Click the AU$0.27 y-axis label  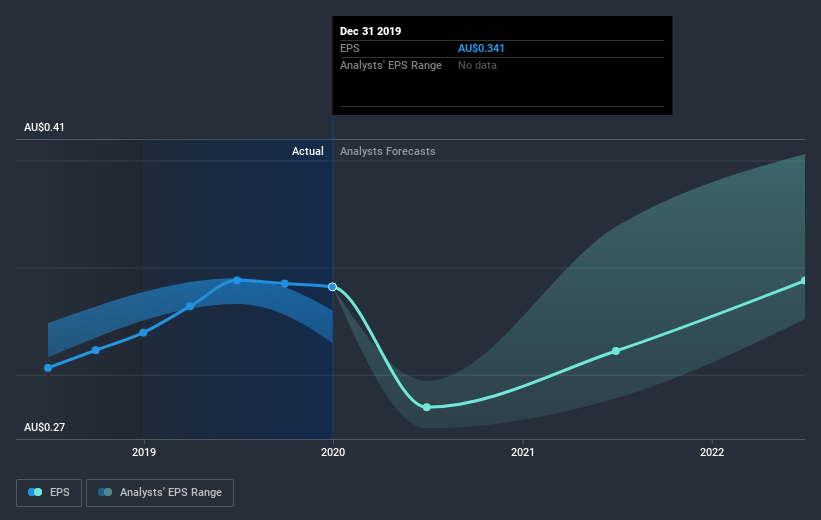coord(45,427)
